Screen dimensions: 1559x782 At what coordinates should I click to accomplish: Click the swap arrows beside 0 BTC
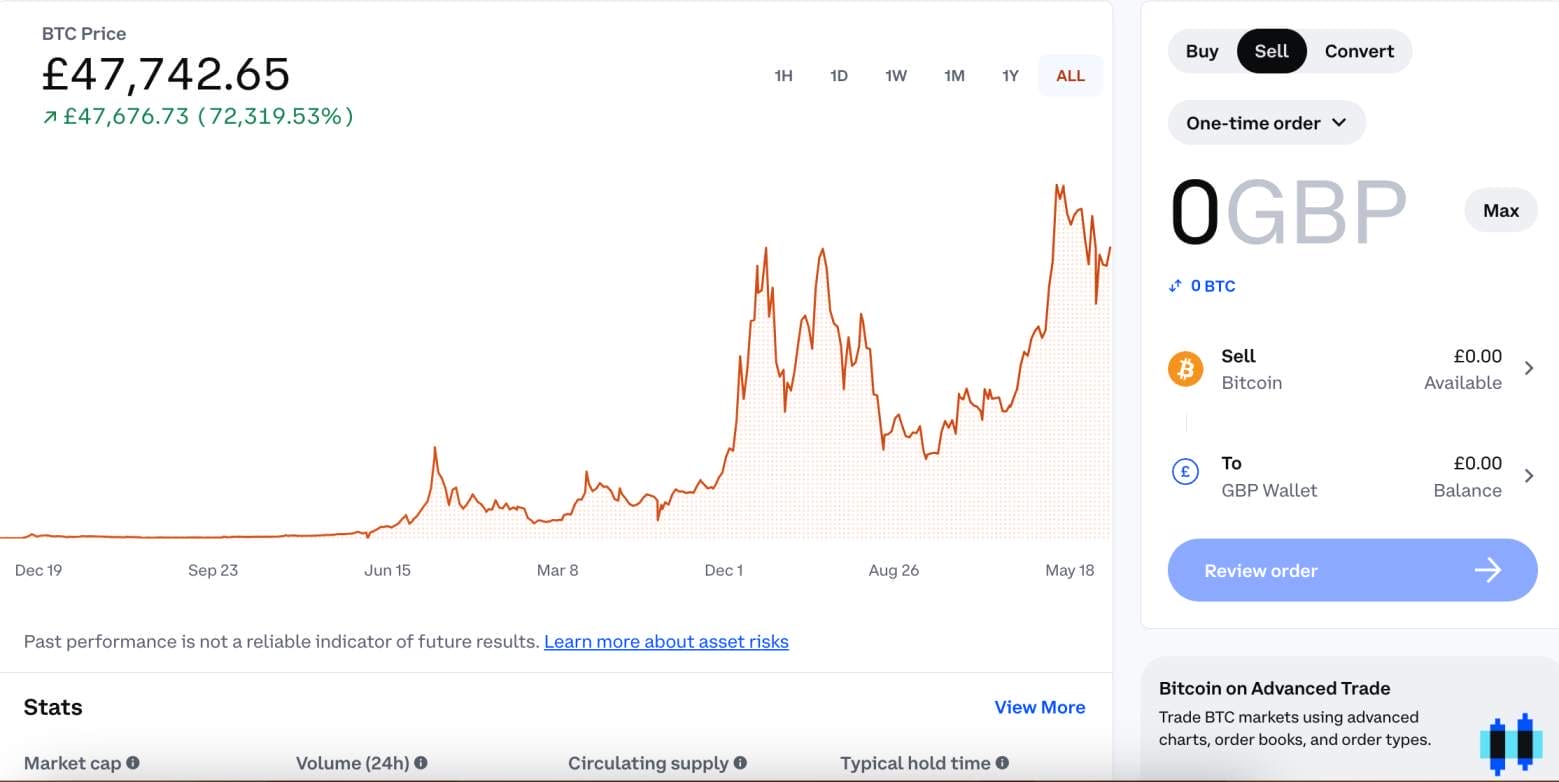click(1175, 285)
